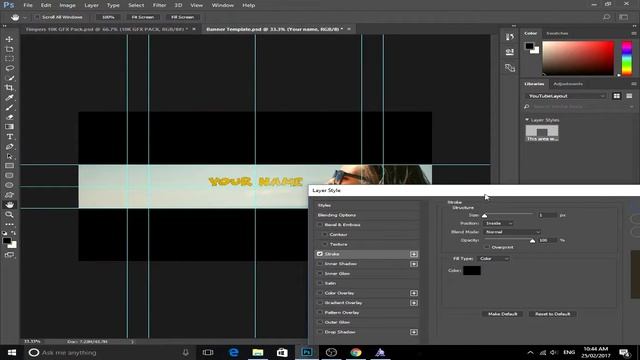
Task: Open the Filter menu
Action: [159, 5]
